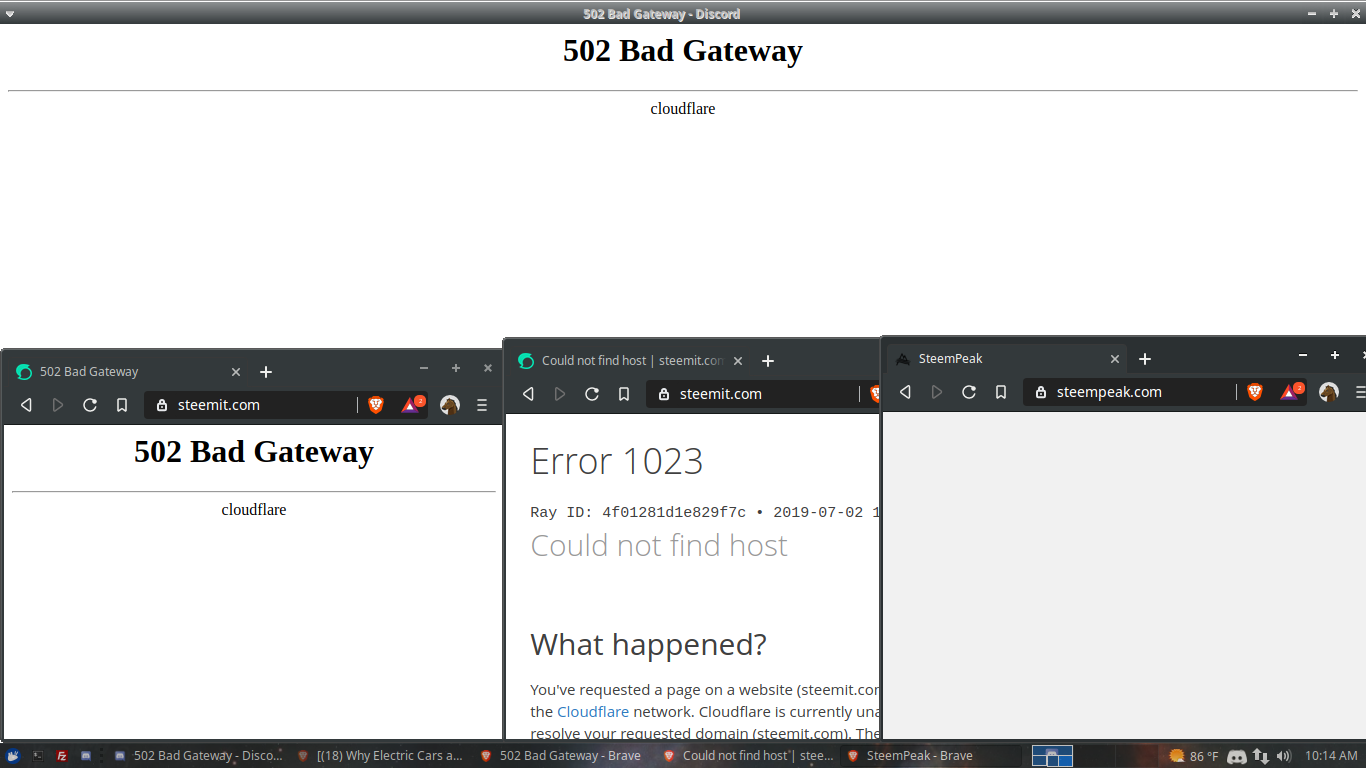Select the Could not find host tab

point(630,361)
